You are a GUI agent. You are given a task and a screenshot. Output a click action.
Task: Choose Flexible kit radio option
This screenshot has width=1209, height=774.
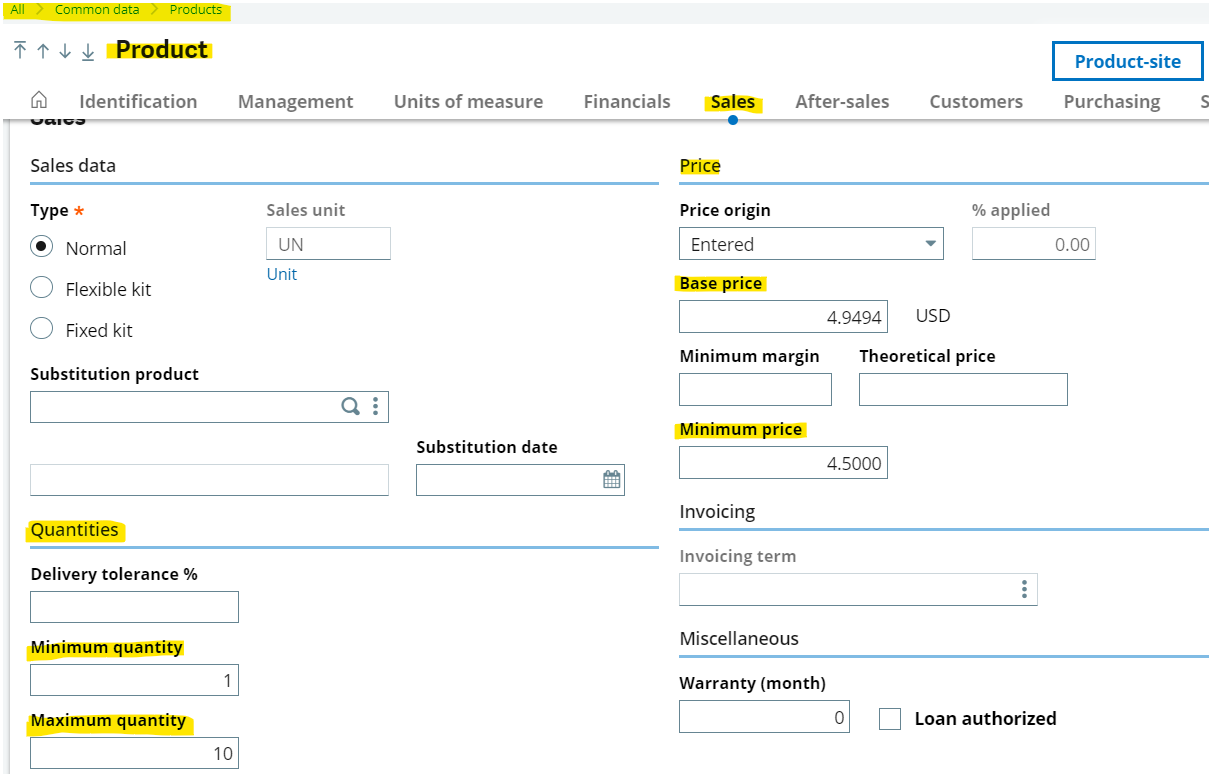42,288
